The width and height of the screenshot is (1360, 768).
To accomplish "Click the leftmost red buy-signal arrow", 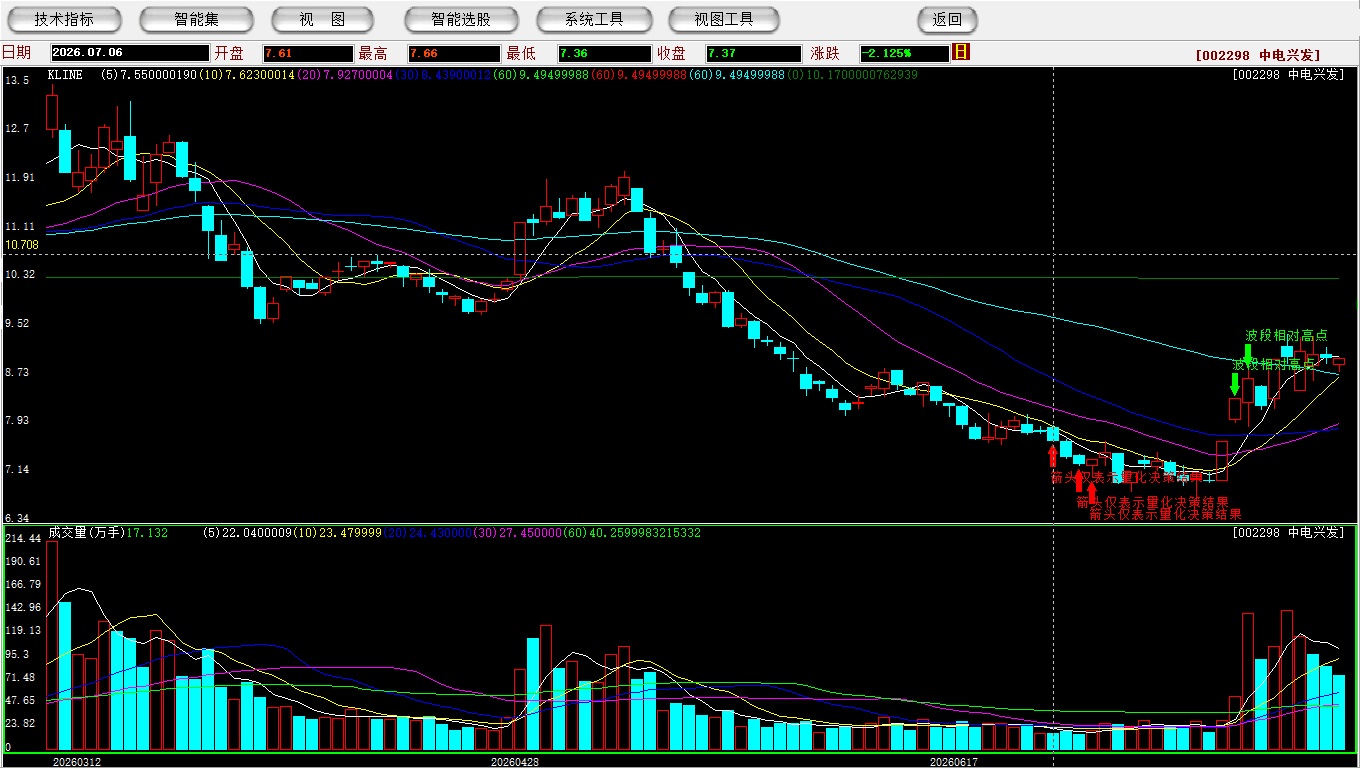I will tap(1052, 456).
